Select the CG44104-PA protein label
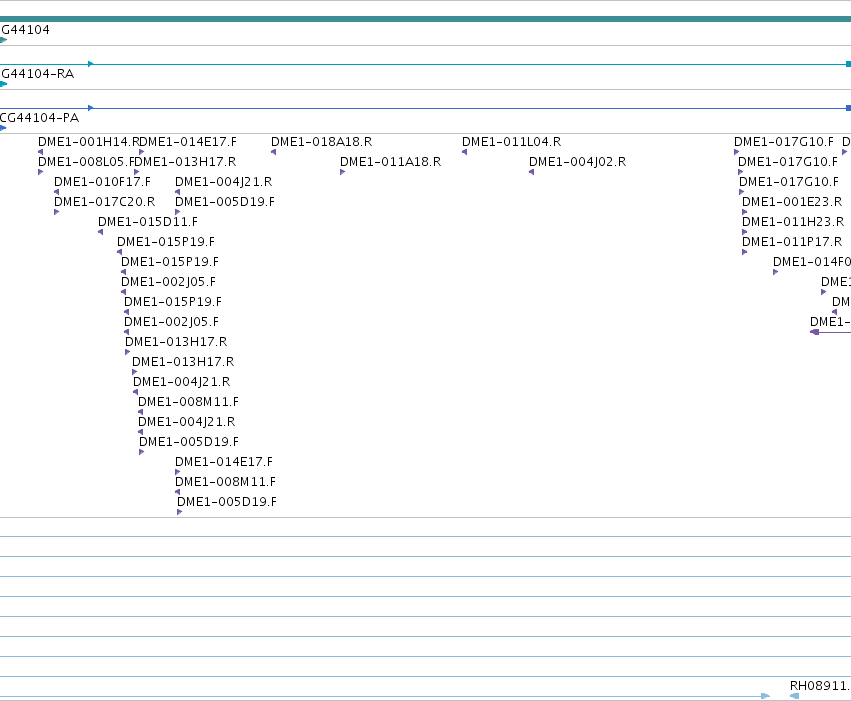This screenshot has width=851, height=701. pyautogui.click(x=40, y=118)
